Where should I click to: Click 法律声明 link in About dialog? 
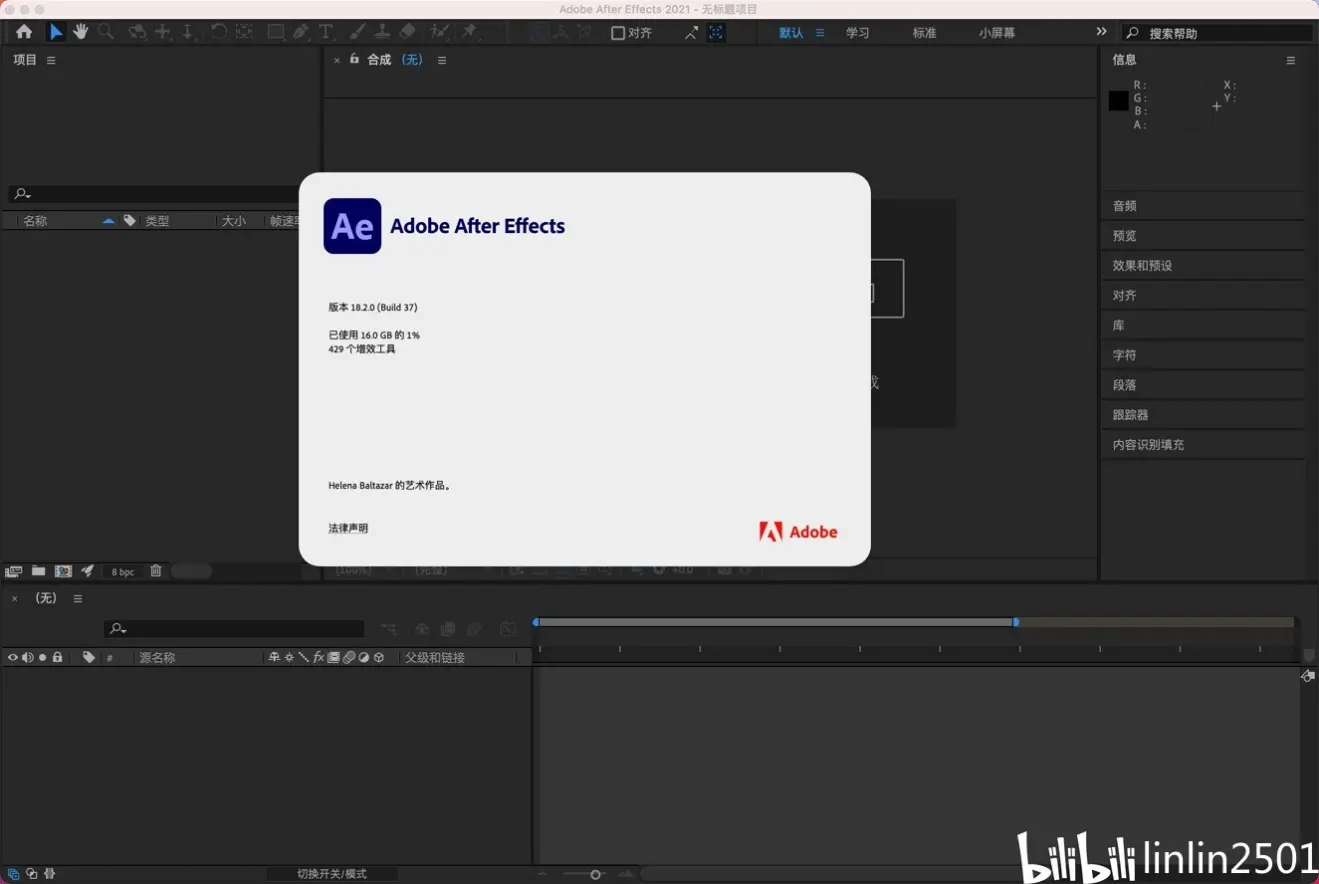click(348, 528)
